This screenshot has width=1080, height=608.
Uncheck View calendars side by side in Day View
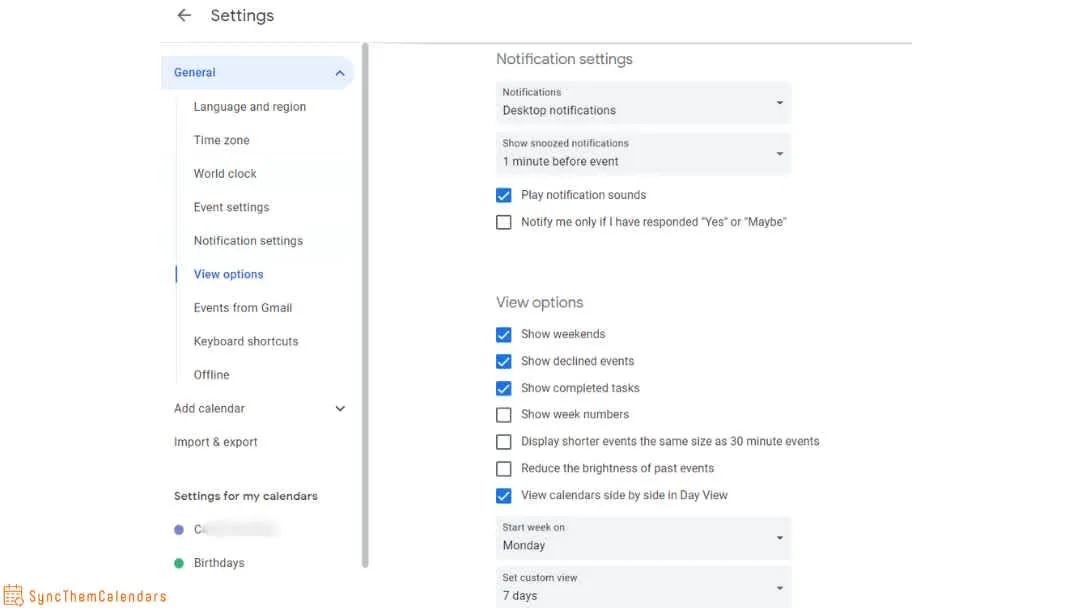pyautogui.click(x=503, y=496)
